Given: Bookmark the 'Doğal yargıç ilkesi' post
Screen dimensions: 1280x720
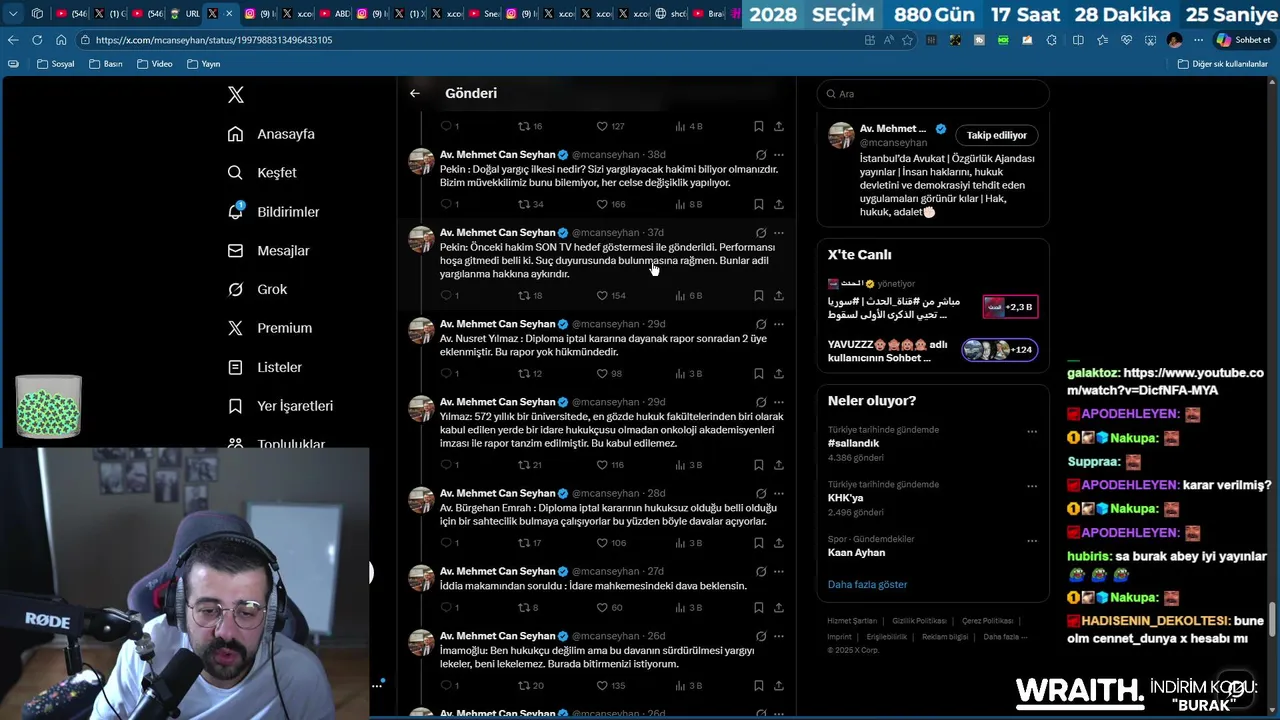Looking at the screenshot, I should [759, 204].
